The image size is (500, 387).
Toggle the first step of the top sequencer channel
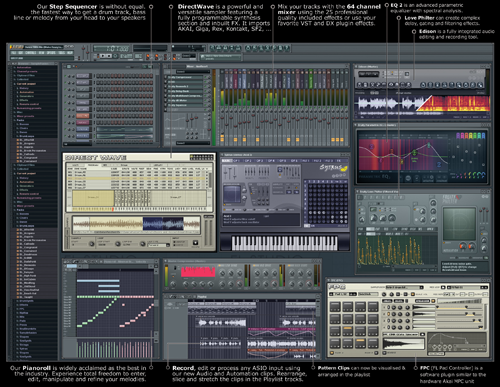(98, 76)
